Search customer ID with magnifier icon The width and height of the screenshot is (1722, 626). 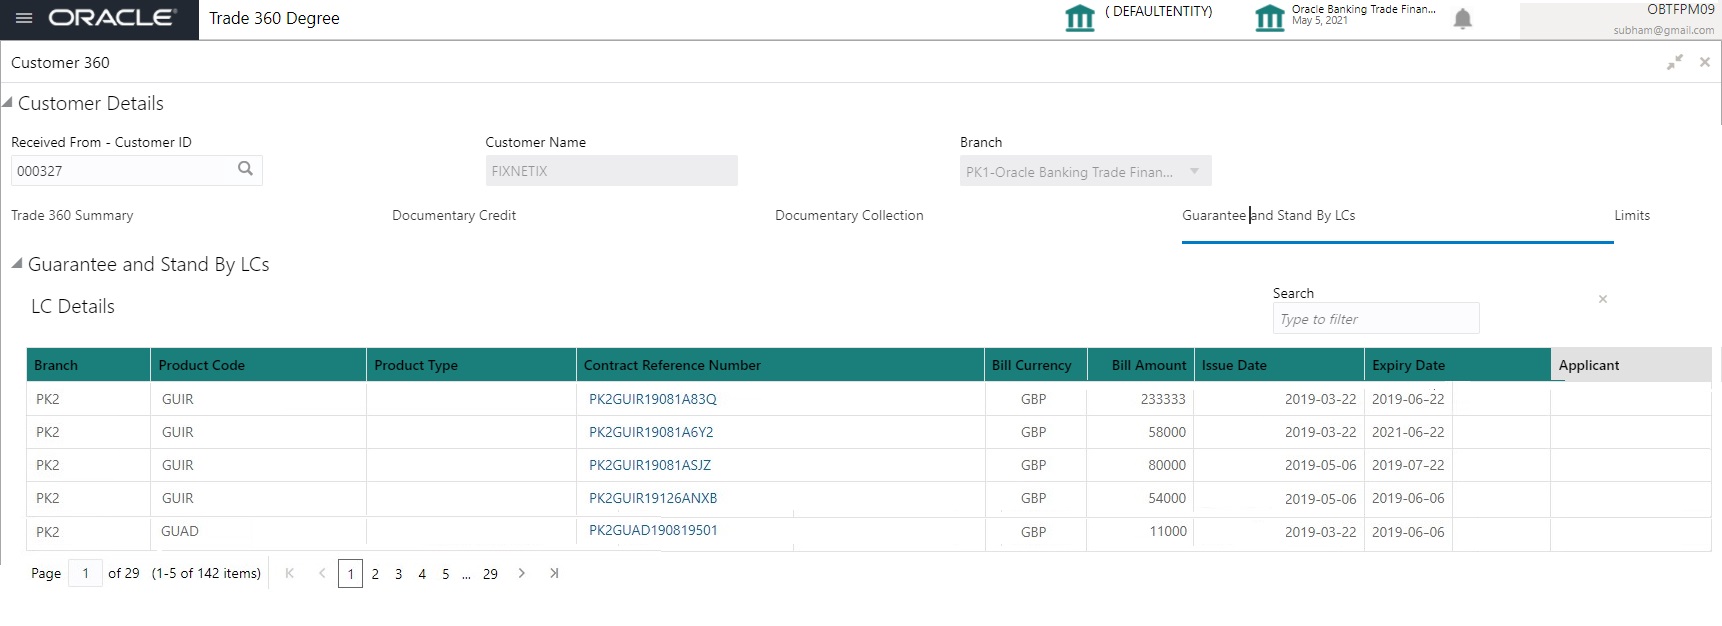(x=245, y=169)
